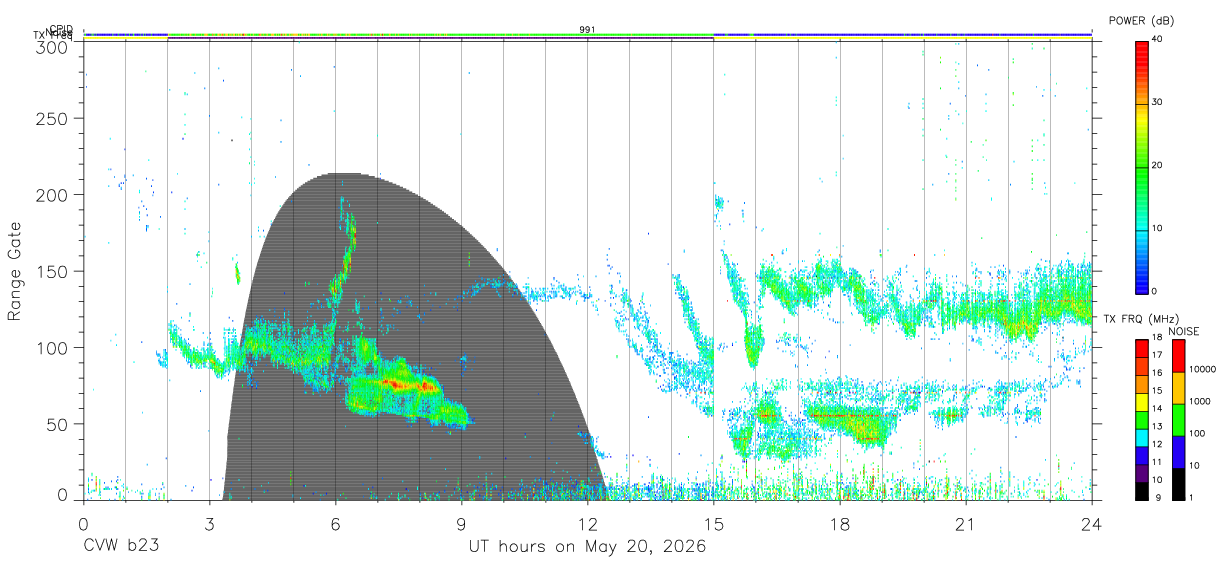Click the 12 tick on the UT hours axis
The height and width of the screenshot is (567, 1228).
point(588,523)
